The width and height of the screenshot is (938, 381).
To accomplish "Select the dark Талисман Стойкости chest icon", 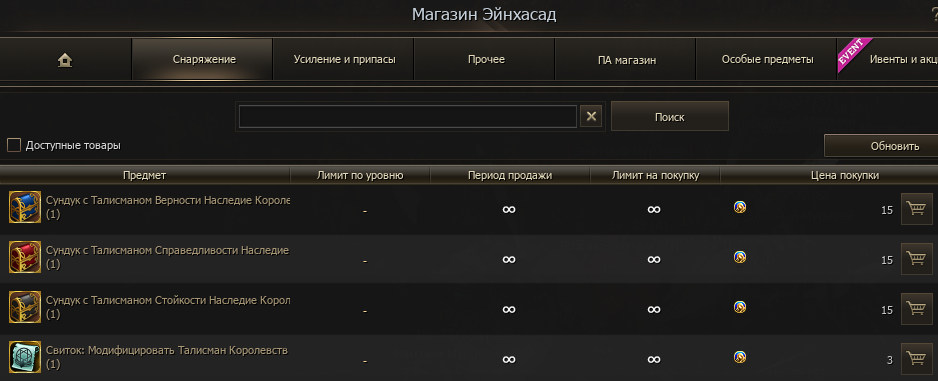I will point(25,307).
